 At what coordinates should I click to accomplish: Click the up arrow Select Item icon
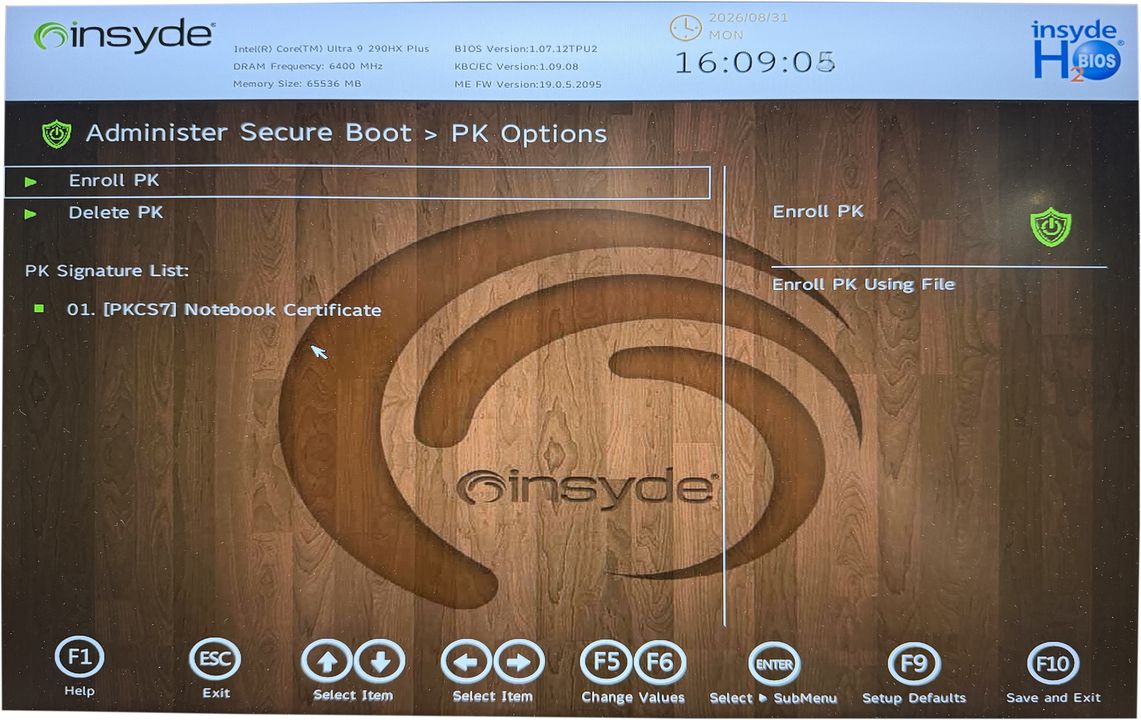[327, 662]
